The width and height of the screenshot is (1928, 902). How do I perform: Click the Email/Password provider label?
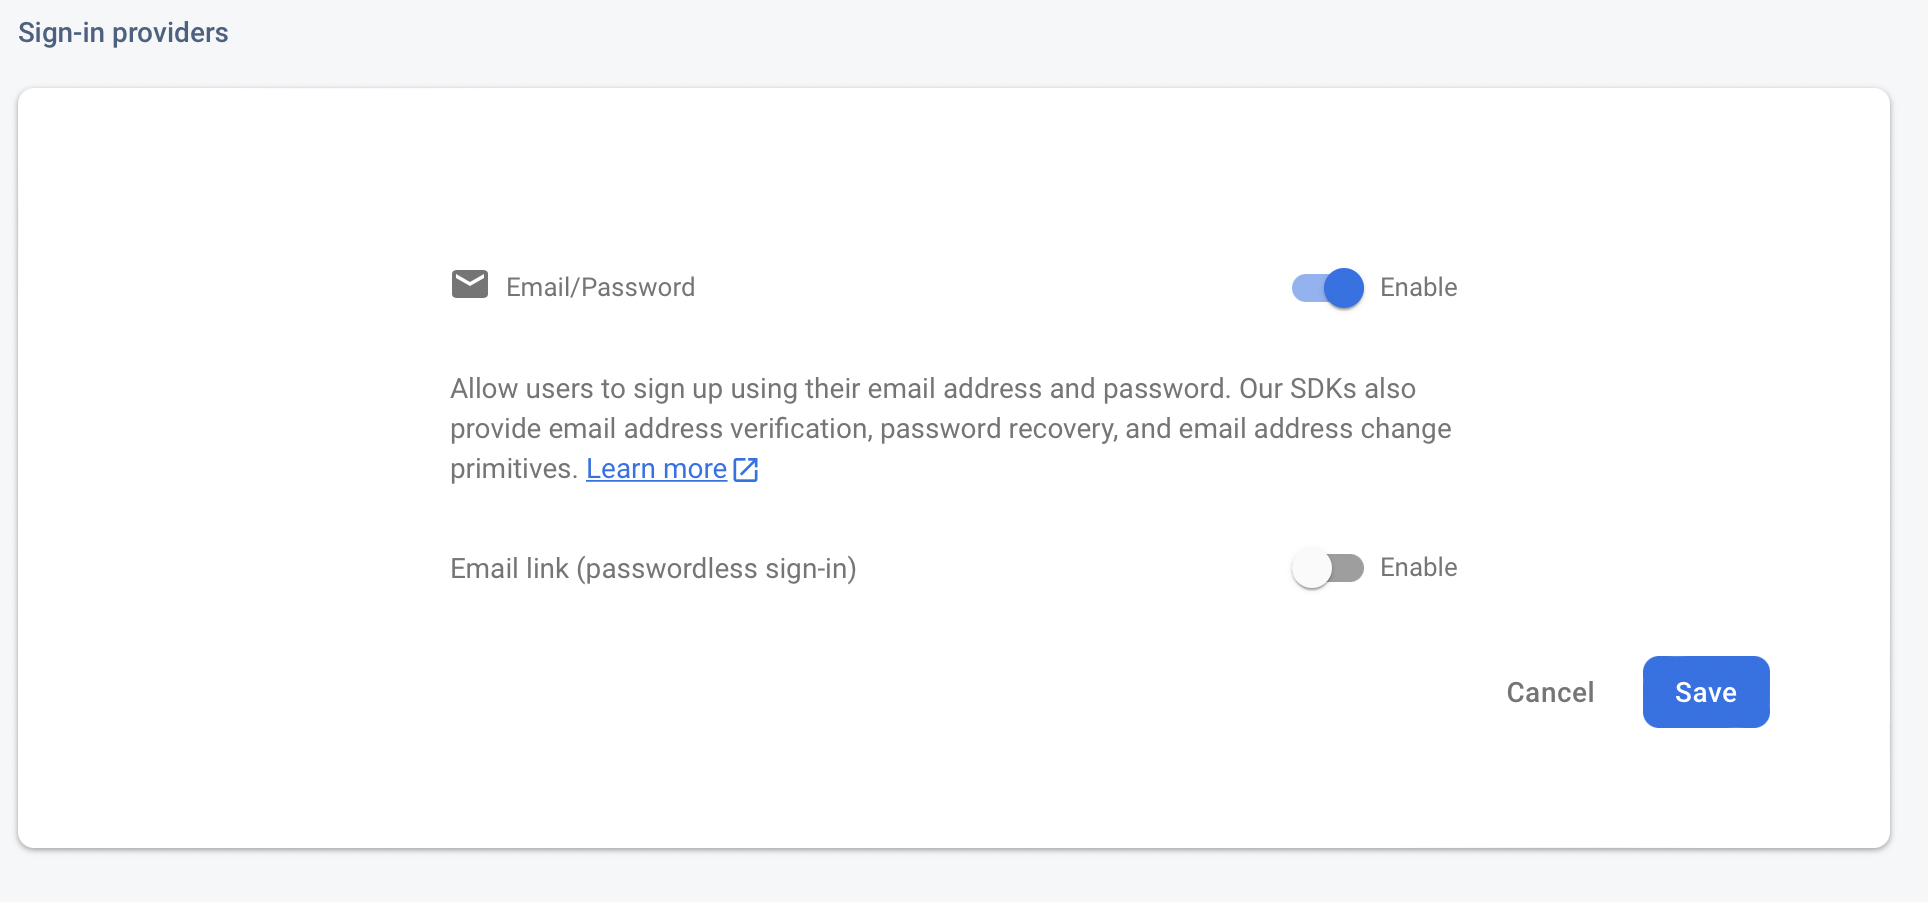click(600, 287)
